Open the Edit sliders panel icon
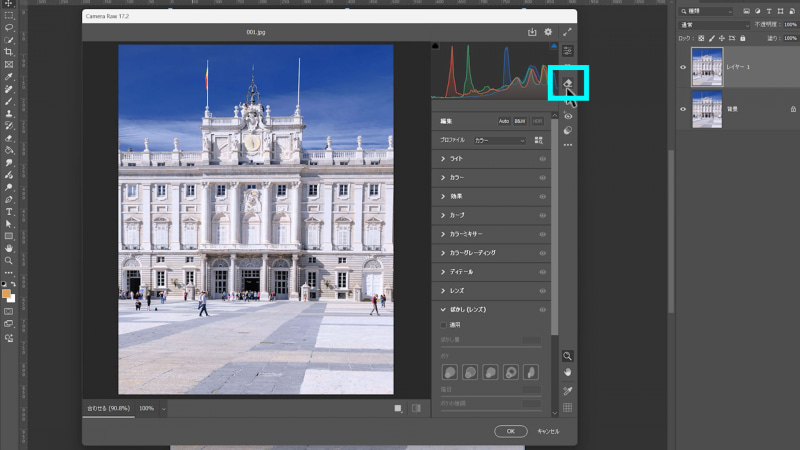The image size is (800, 450). 568,51
